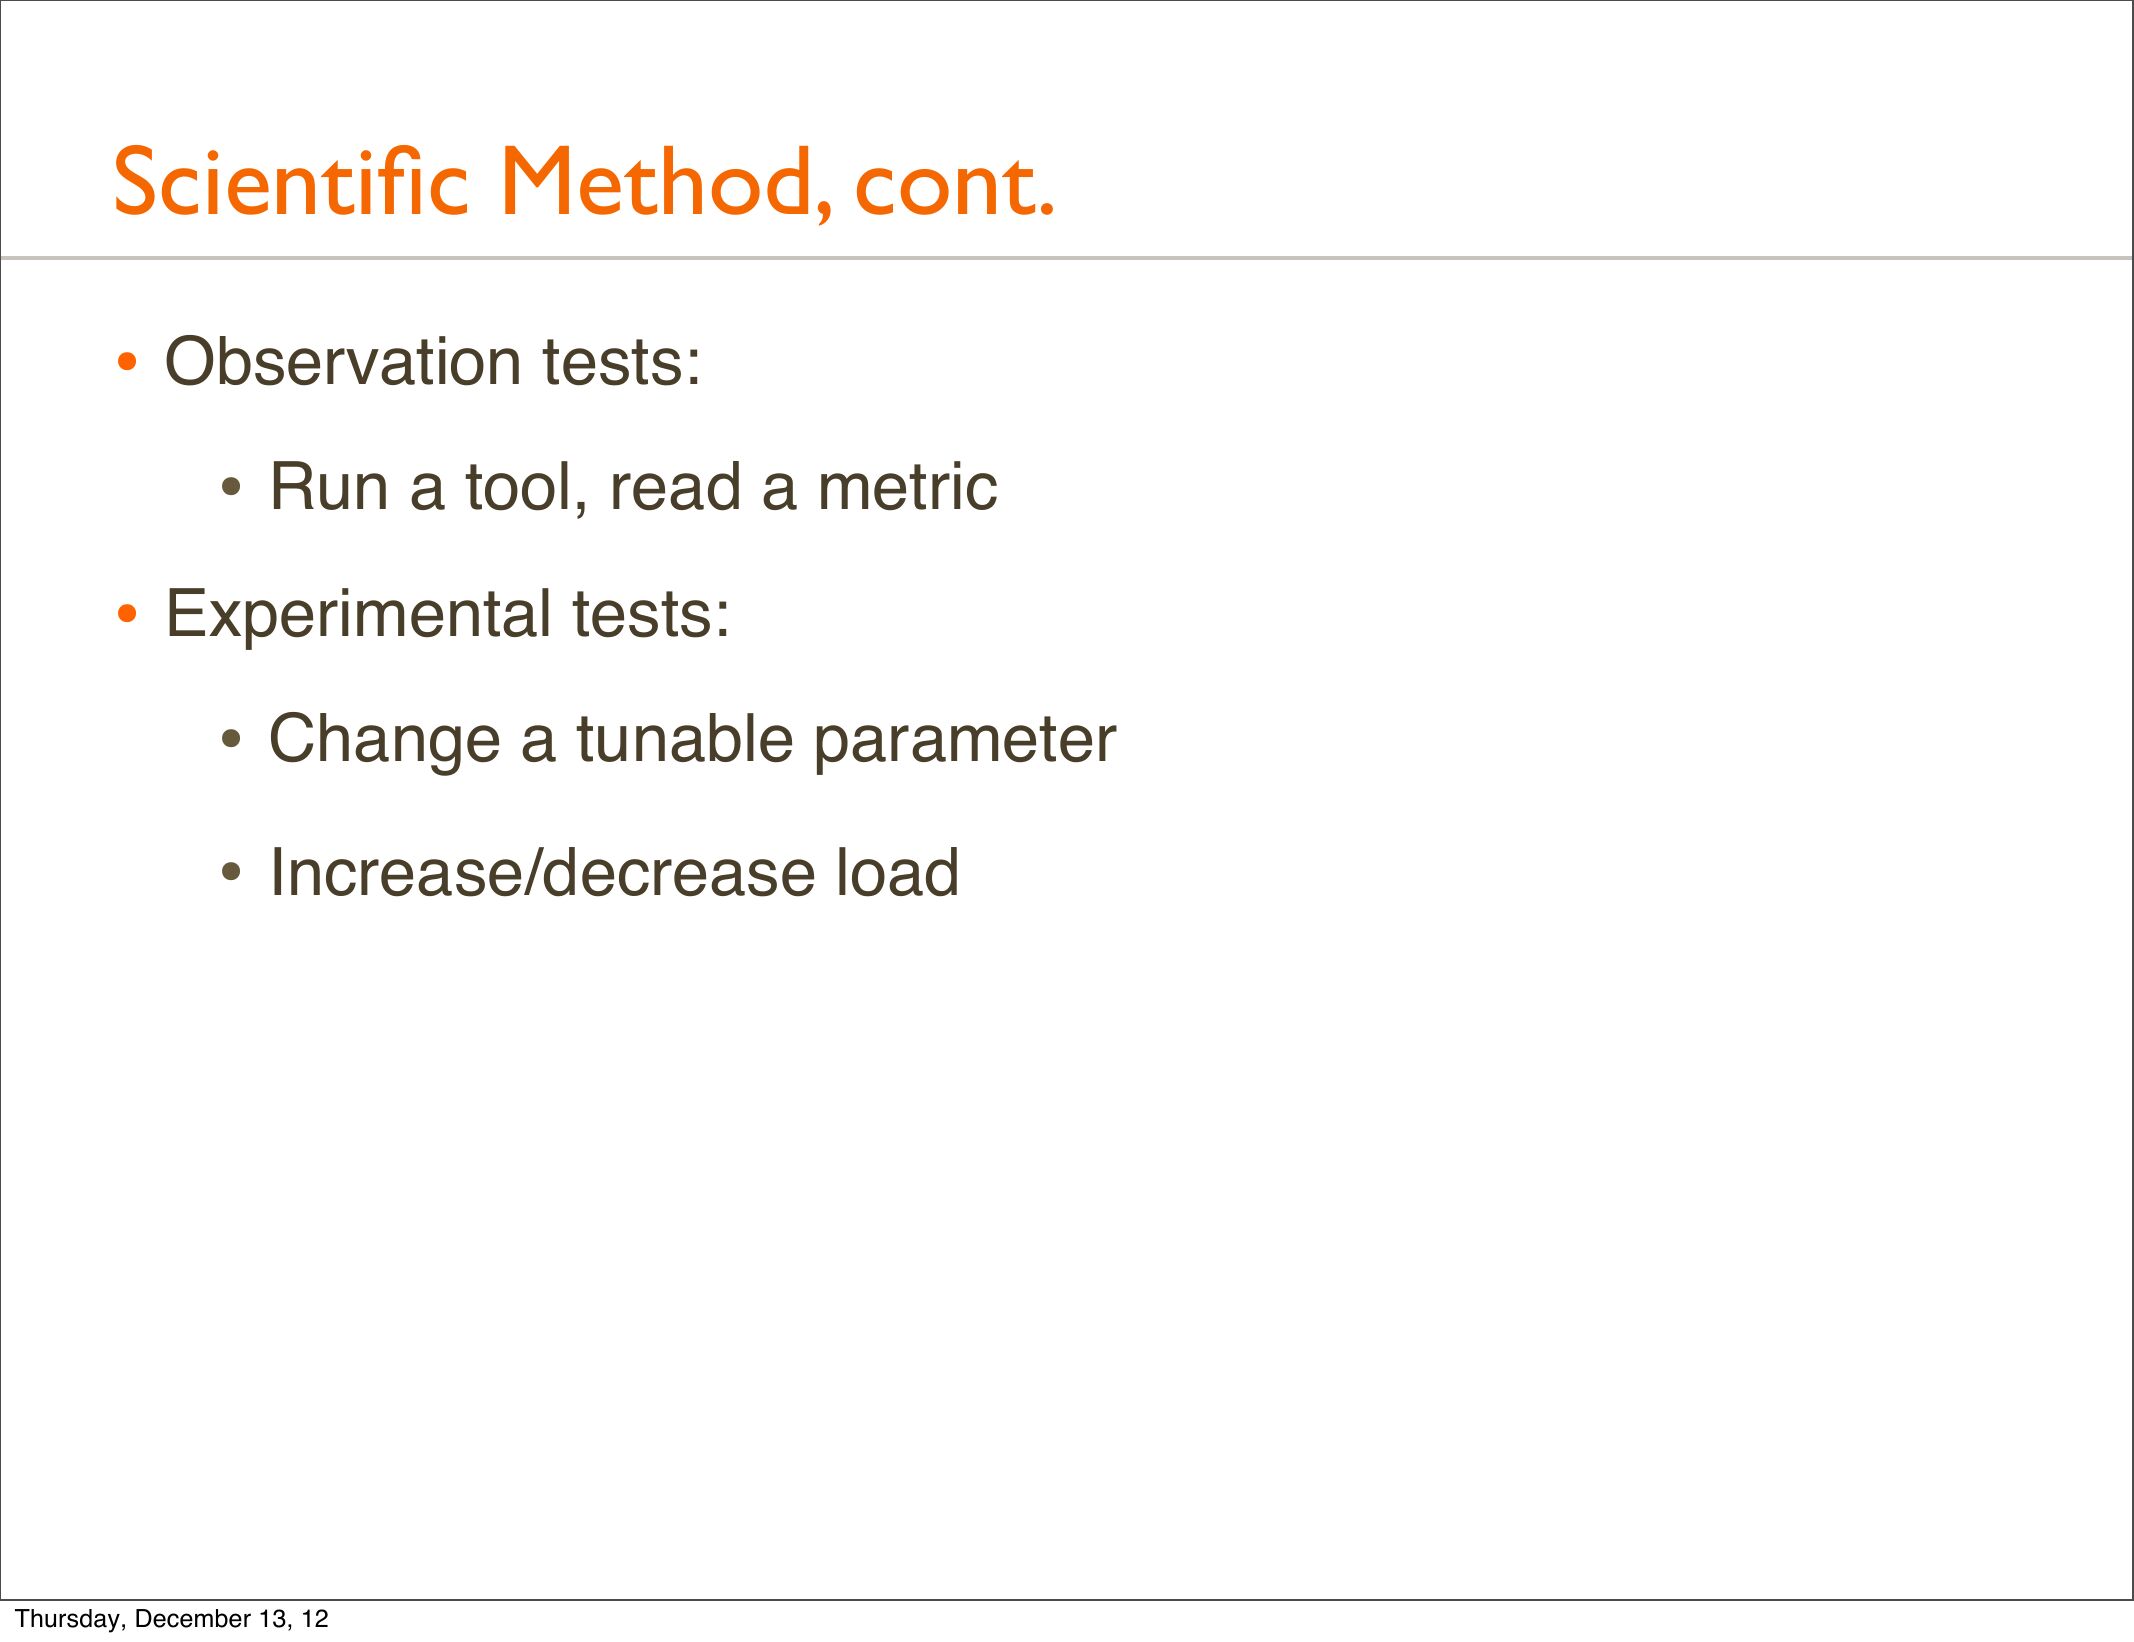Image resolution: width=2134 pixels, height=1642 pixels.
Task: Select the "Run a tool, read a metric" line
Action: point(633,487)
